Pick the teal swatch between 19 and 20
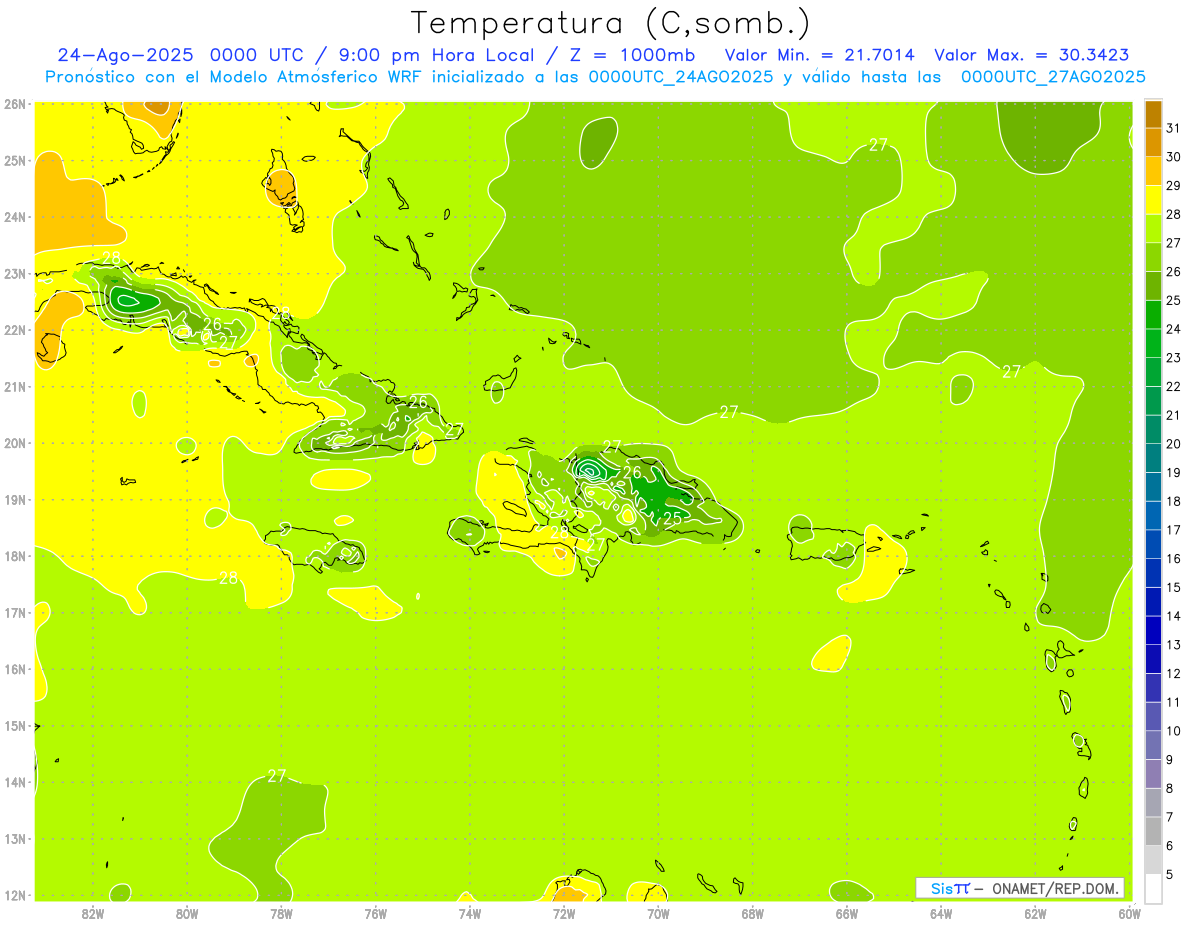This screenshot has width=1200, height=927. (1153, 459)
